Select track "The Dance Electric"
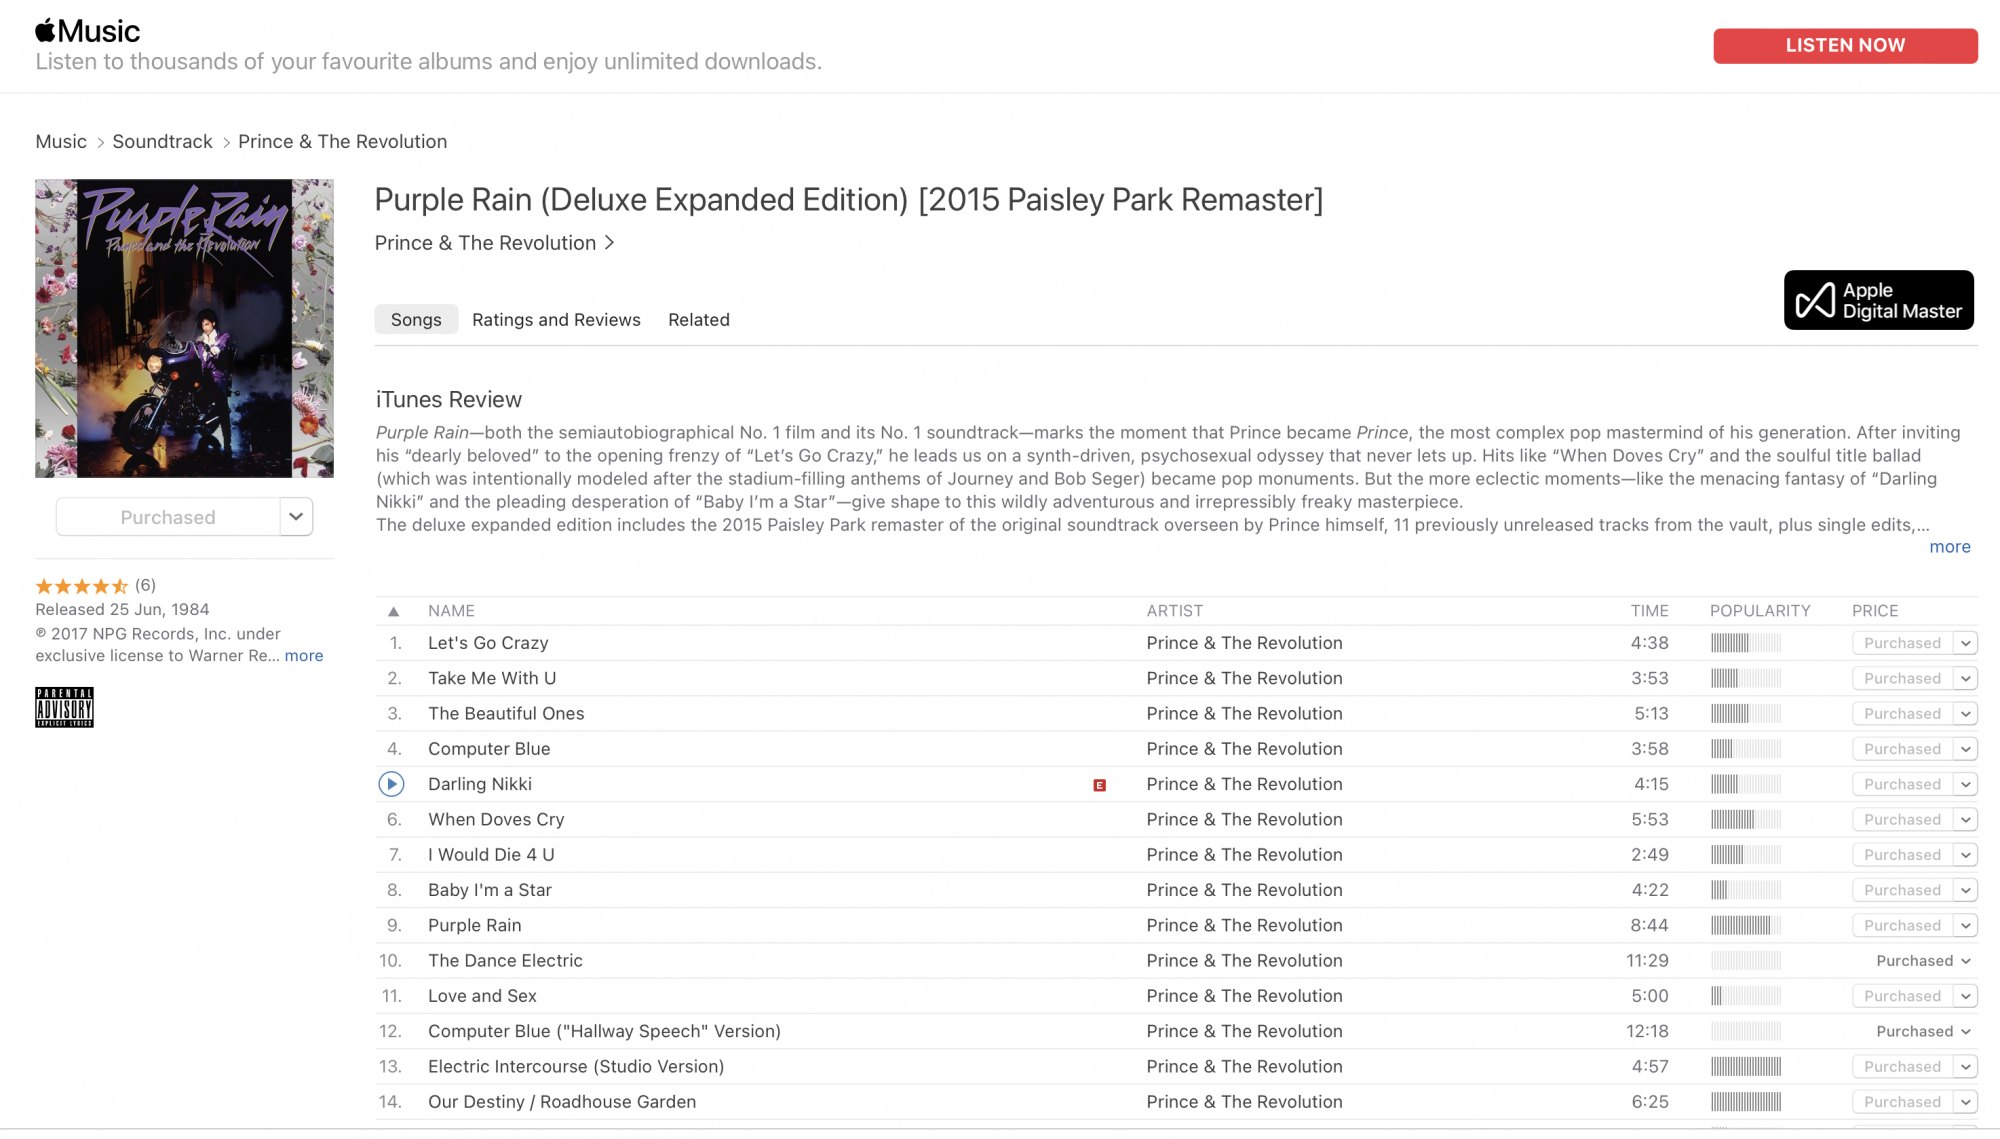The image size is (2000, 1139). click(505, 961)
